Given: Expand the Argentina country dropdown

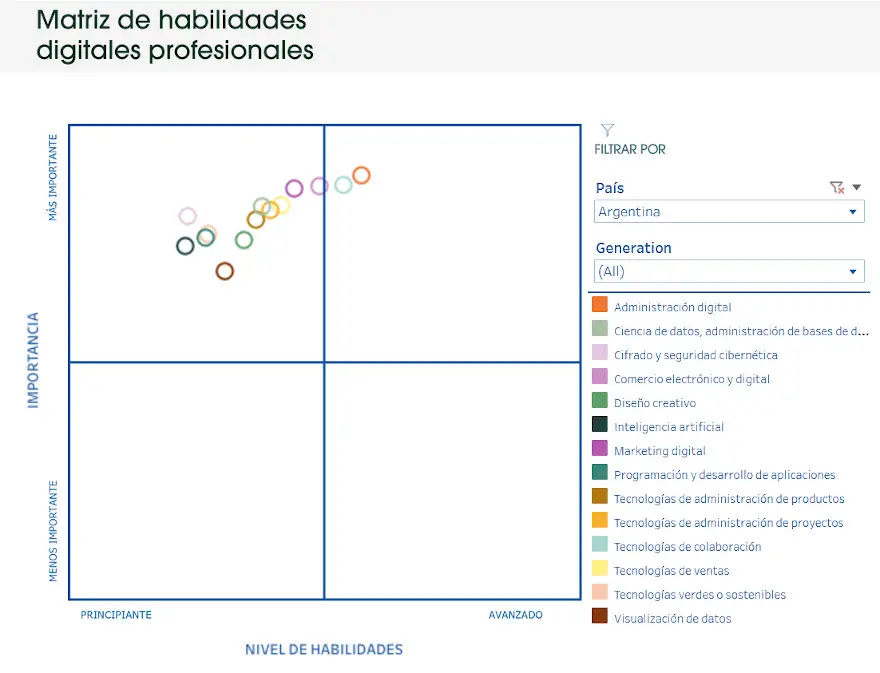Looking at the screenshot, I should tap(729, 212).
